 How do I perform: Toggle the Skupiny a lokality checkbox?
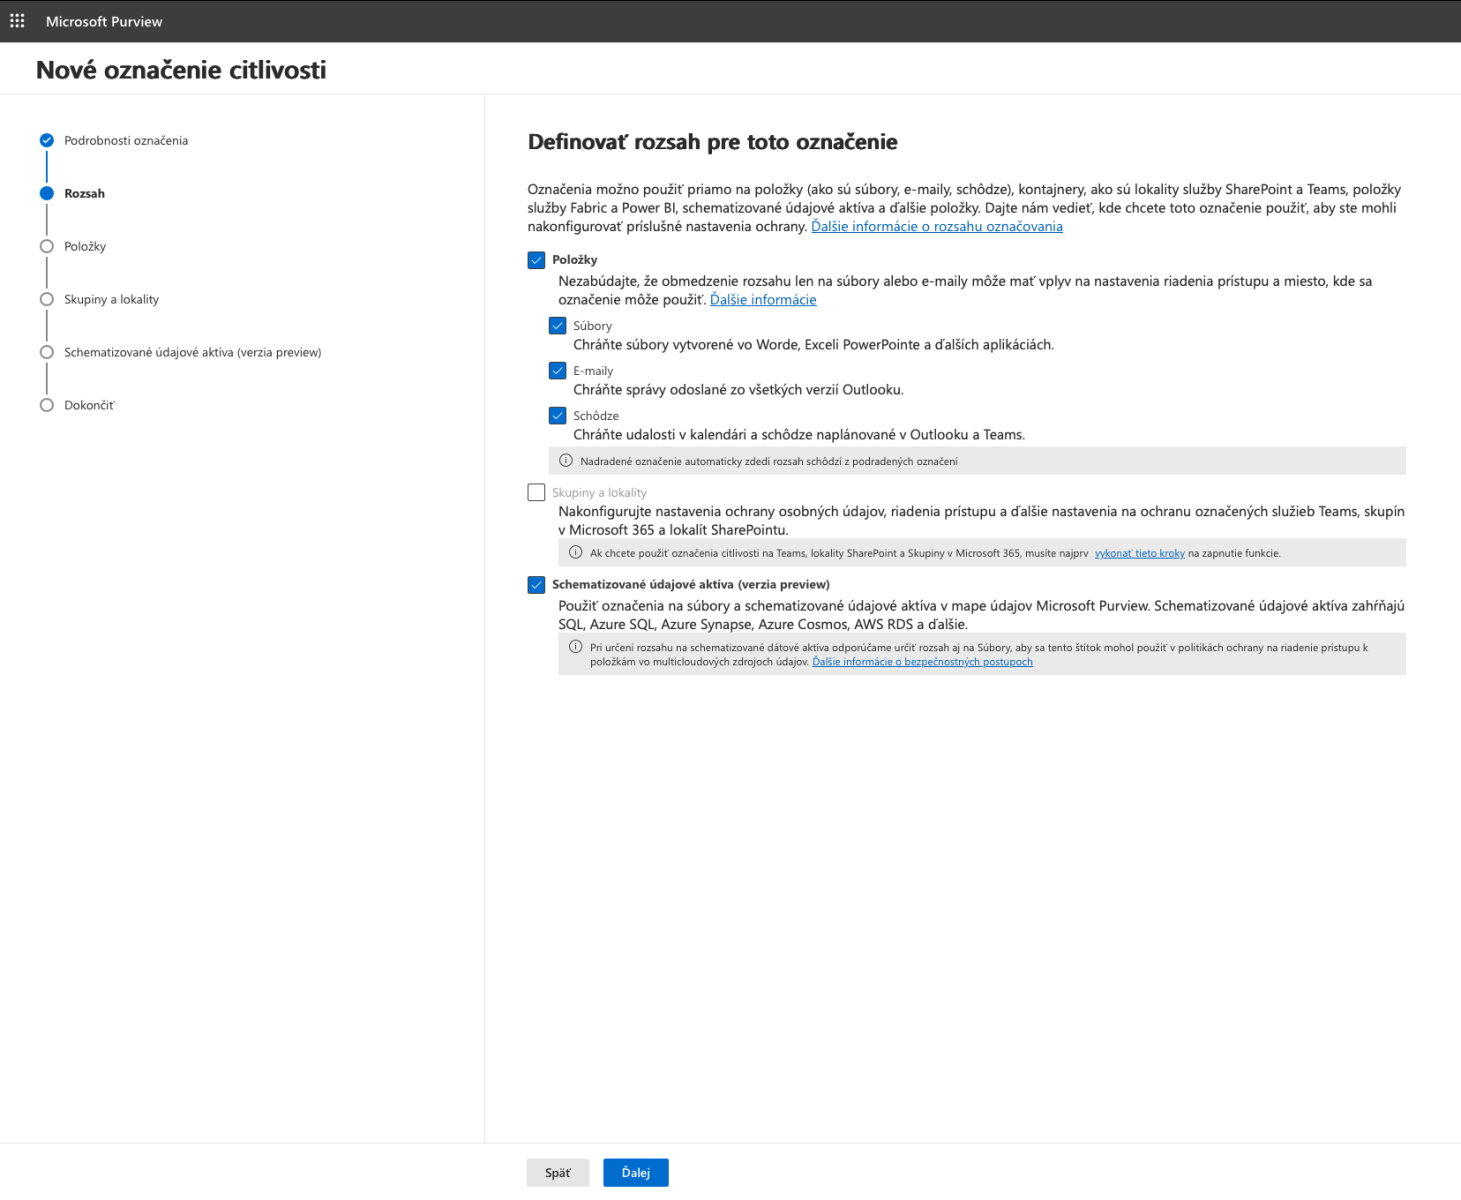coord(537,493)
